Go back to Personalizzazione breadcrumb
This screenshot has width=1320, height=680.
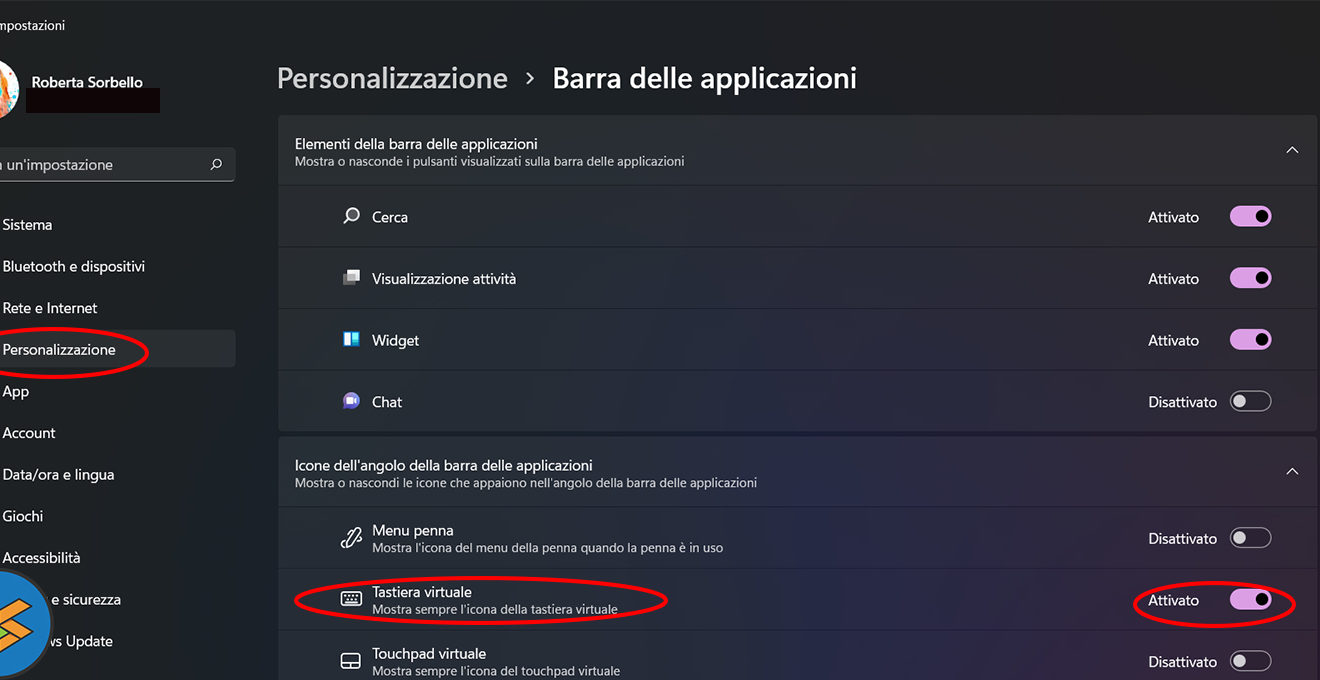pos(392,78)
